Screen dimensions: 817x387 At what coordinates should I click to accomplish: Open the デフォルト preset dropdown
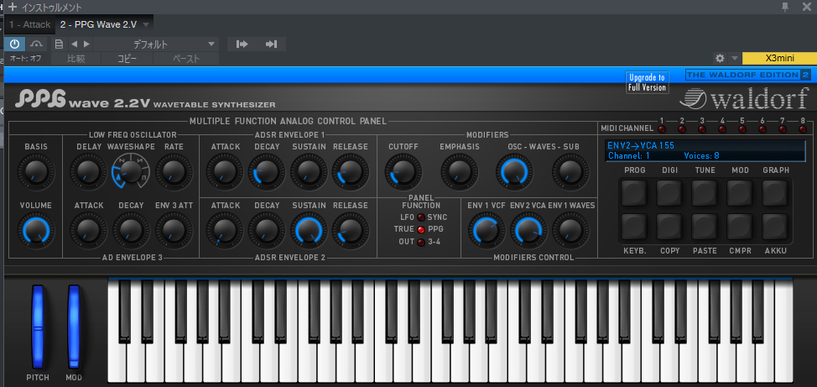[x=156, y=44]
